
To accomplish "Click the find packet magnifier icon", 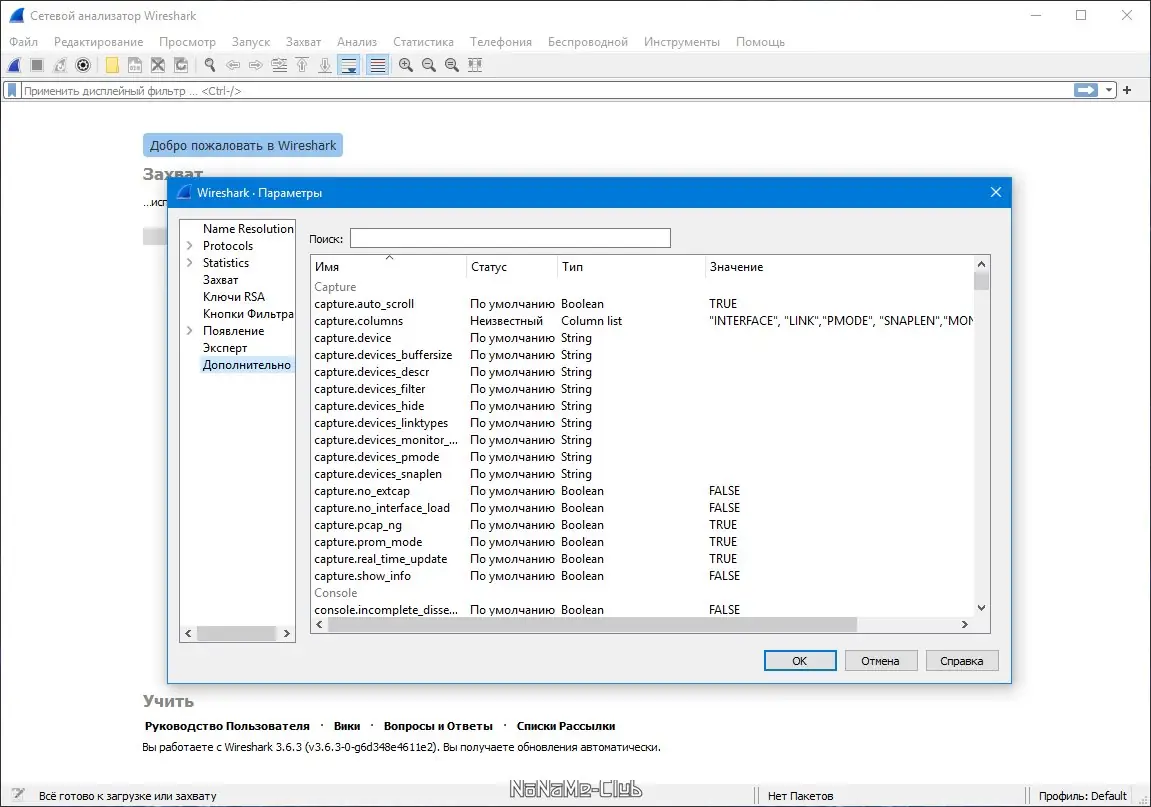I will 210,65.
